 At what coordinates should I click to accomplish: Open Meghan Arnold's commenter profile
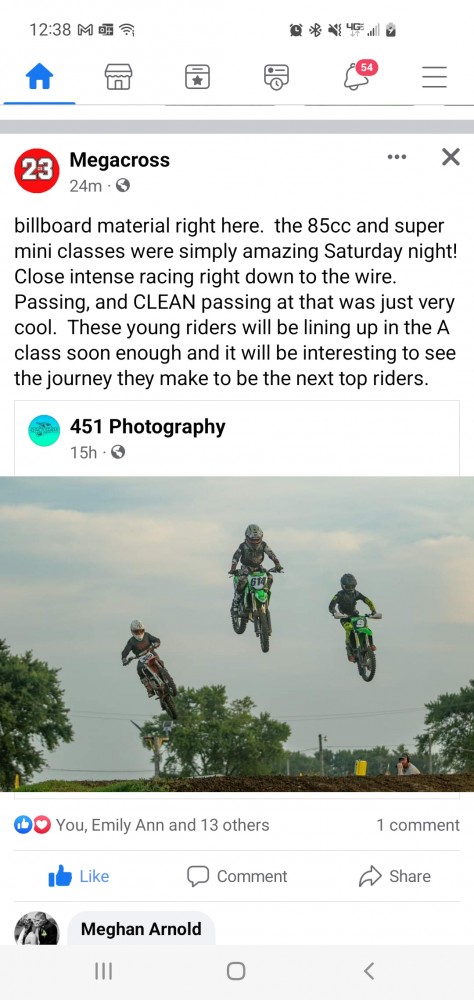(x=141, y=929)
